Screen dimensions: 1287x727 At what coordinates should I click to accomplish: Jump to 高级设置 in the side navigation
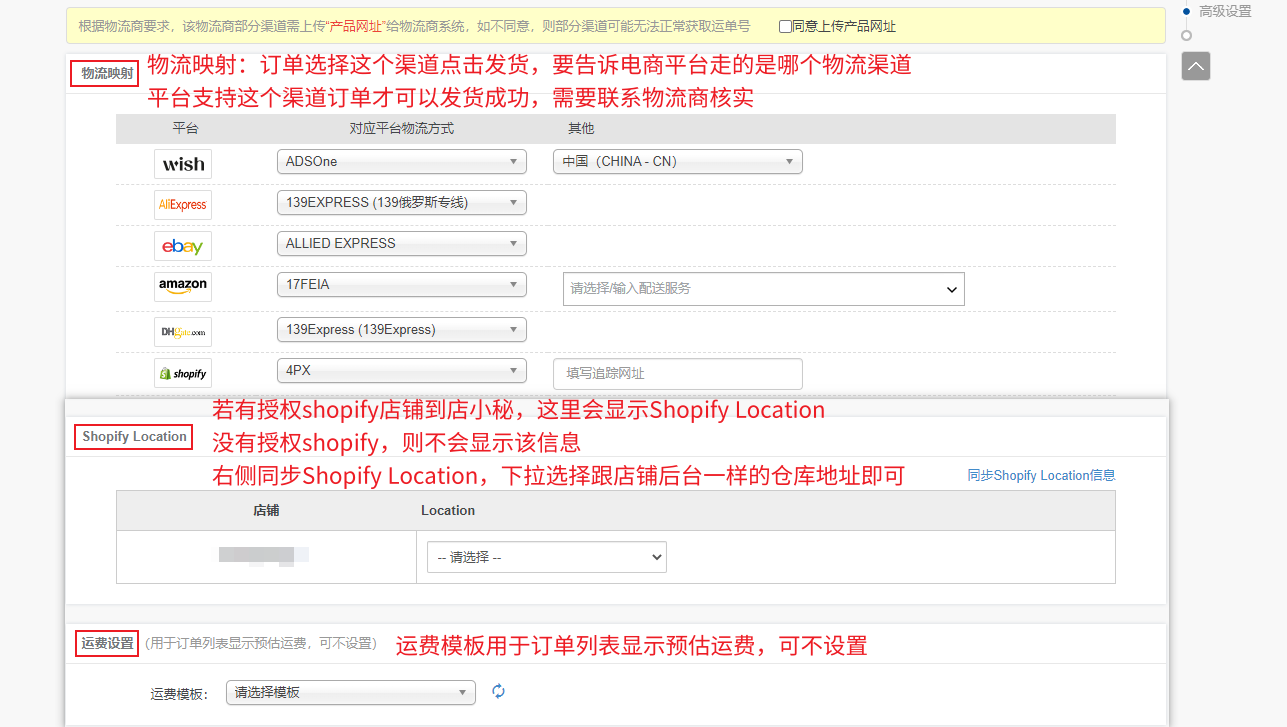click(1225, 12)
